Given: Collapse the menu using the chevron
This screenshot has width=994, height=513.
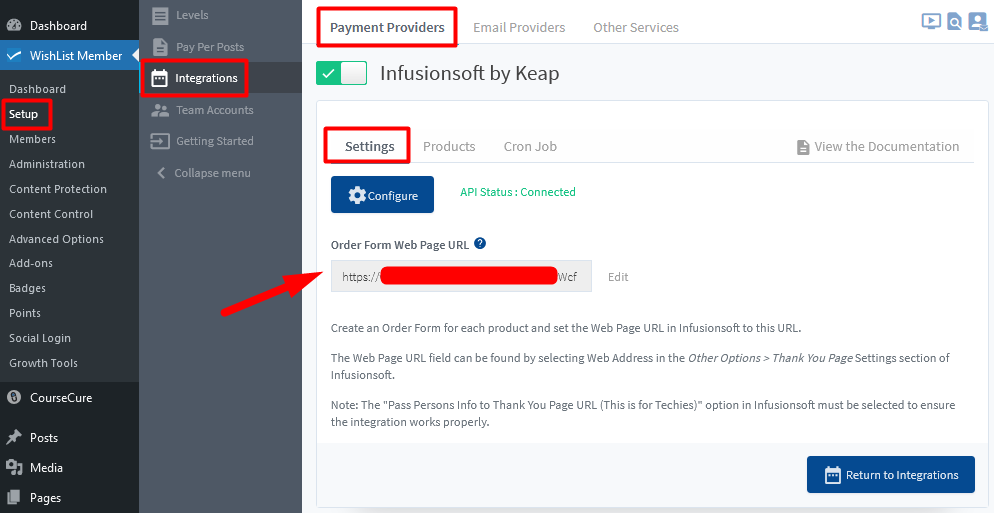Looking at the screenshot, I should [x=161, y=173].
